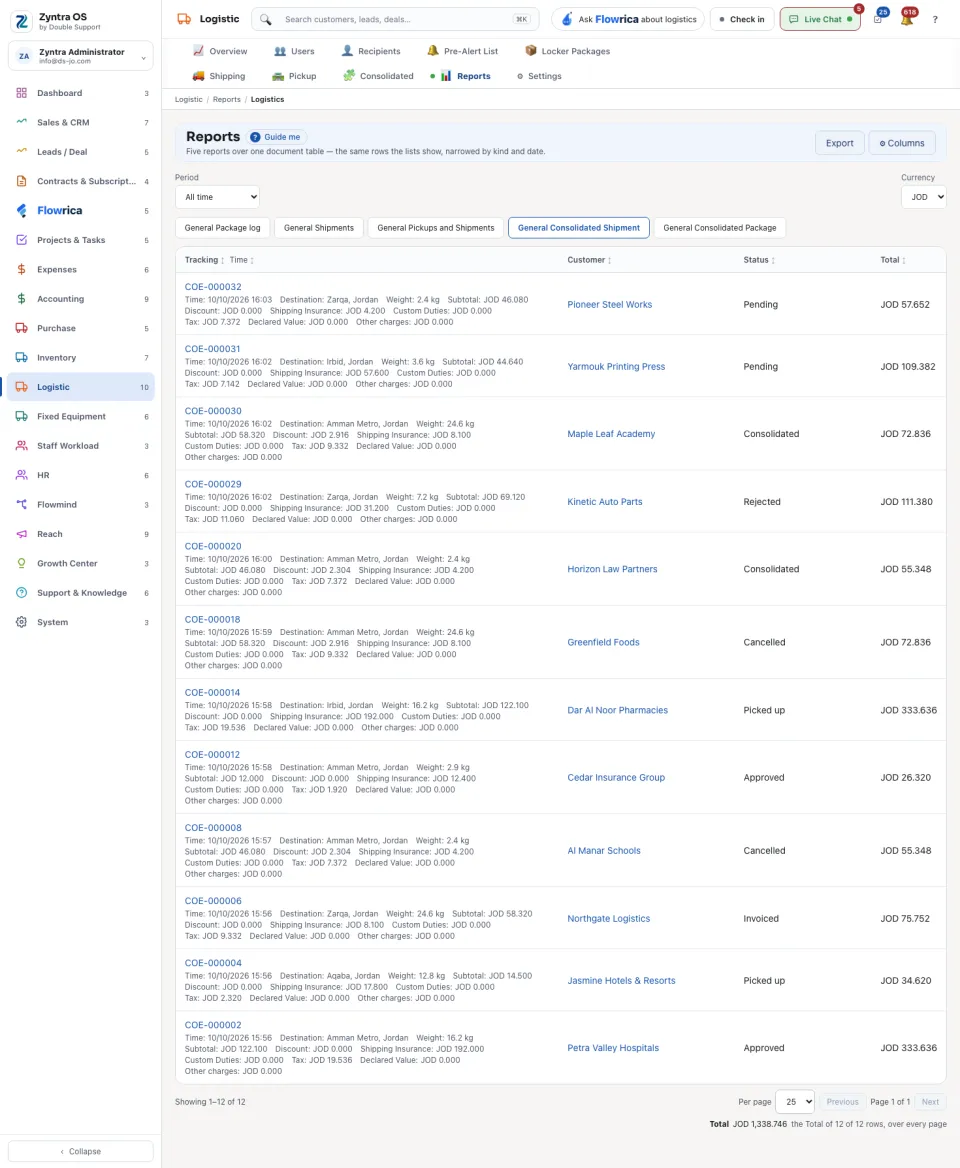Click the Check in button
Image resolution: width=960 pixels, height=1168 pixels.
pos(742,19)
